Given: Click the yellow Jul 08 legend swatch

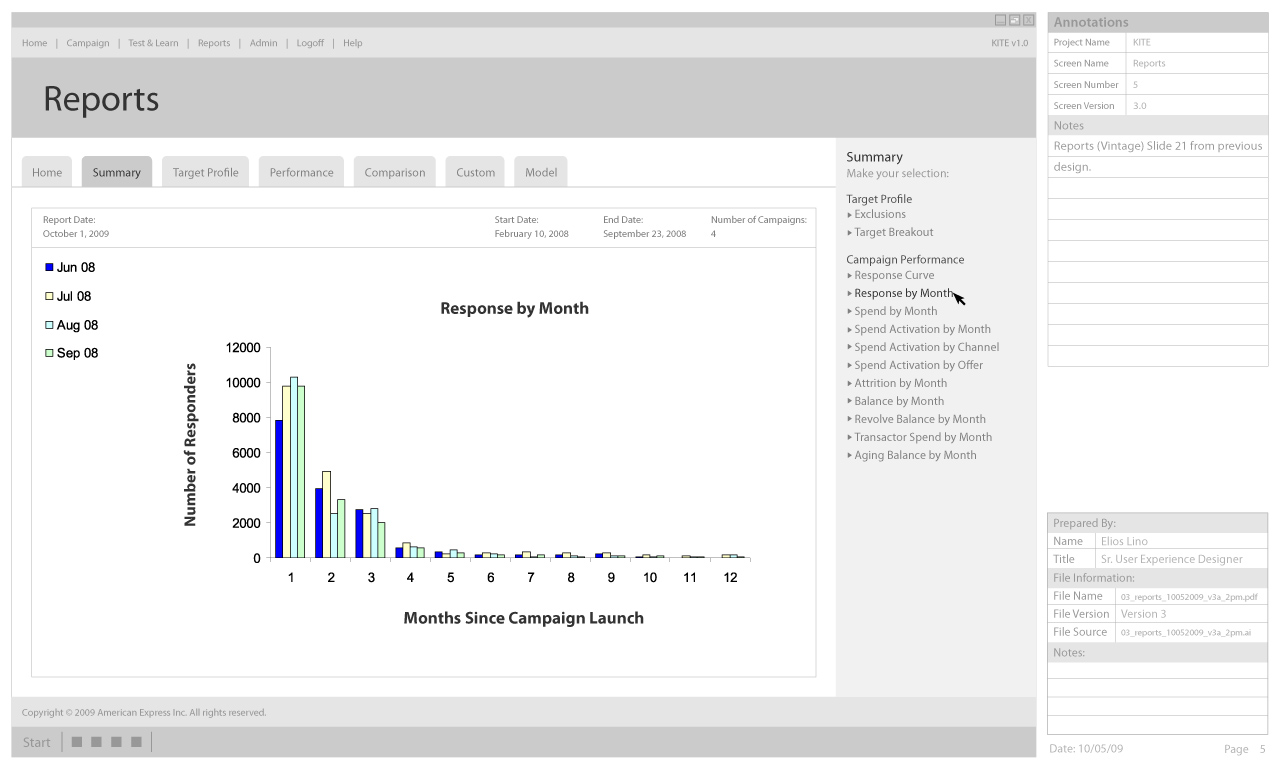Looking at the screenshot, I should coord(49,296).
